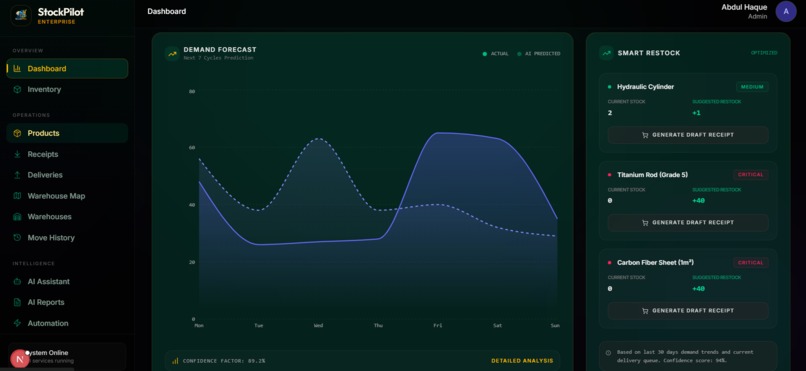Open Receipts in the sidebar

click(x=67, y=154)
